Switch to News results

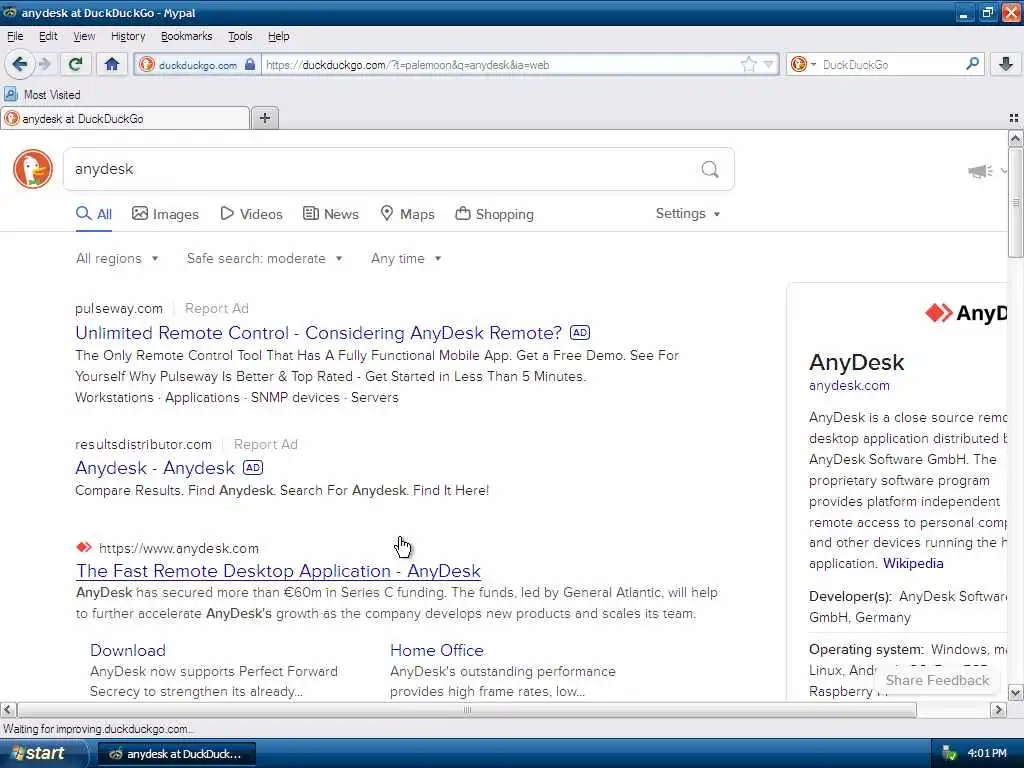[330, 214]
